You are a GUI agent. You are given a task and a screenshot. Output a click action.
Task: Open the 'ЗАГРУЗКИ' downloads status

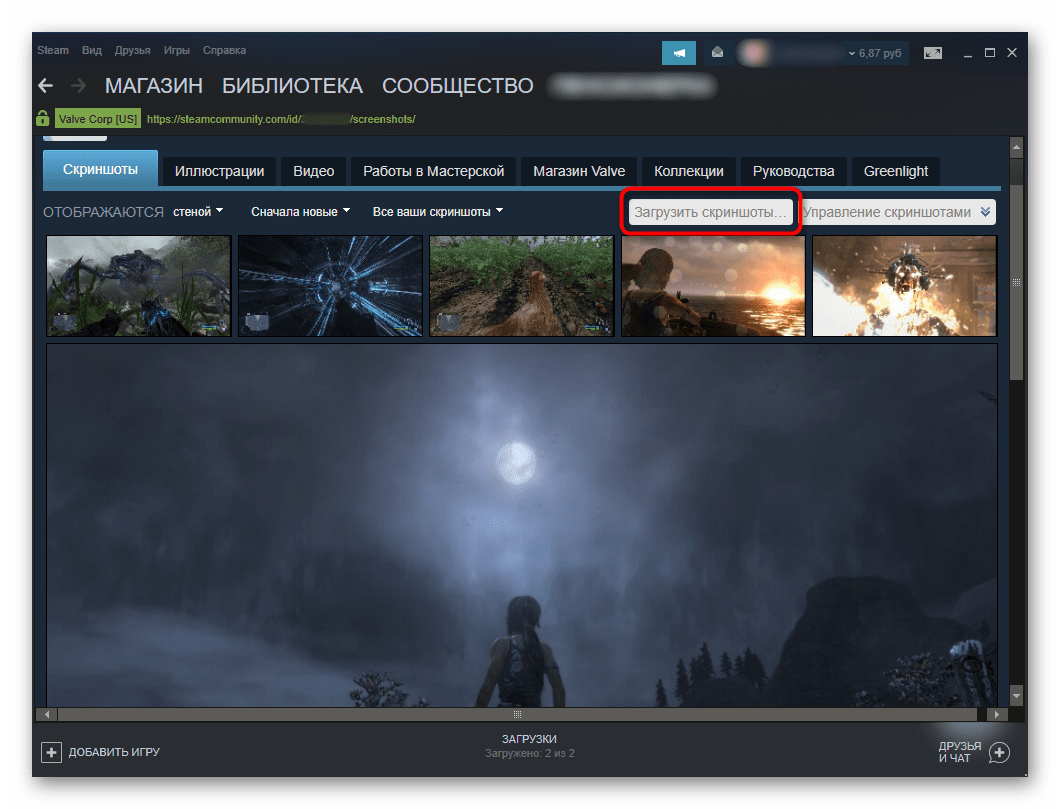(x=529, y=745)
